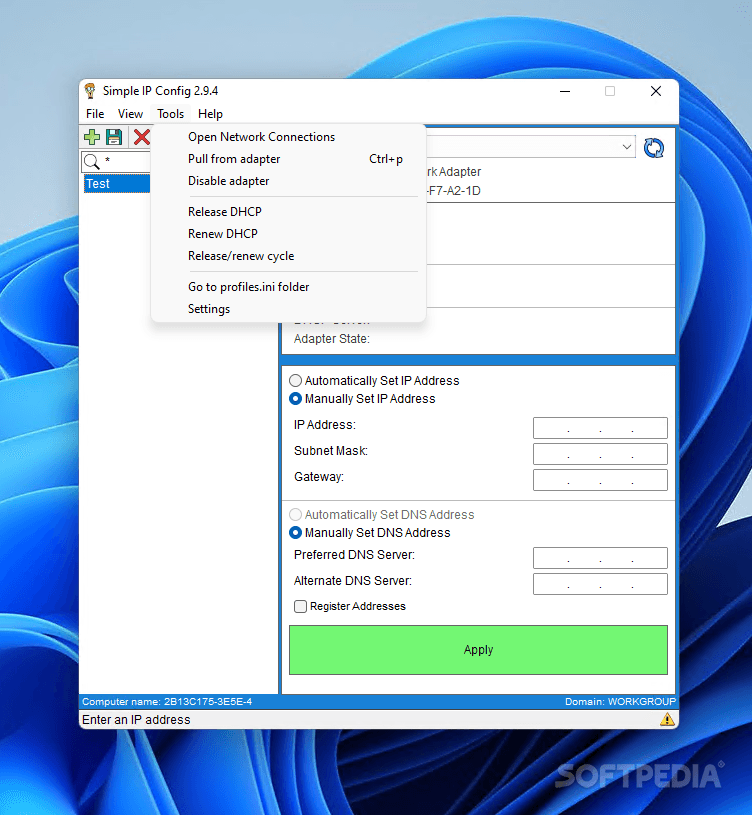Choose Renew DHCP

tap(288, 234)
